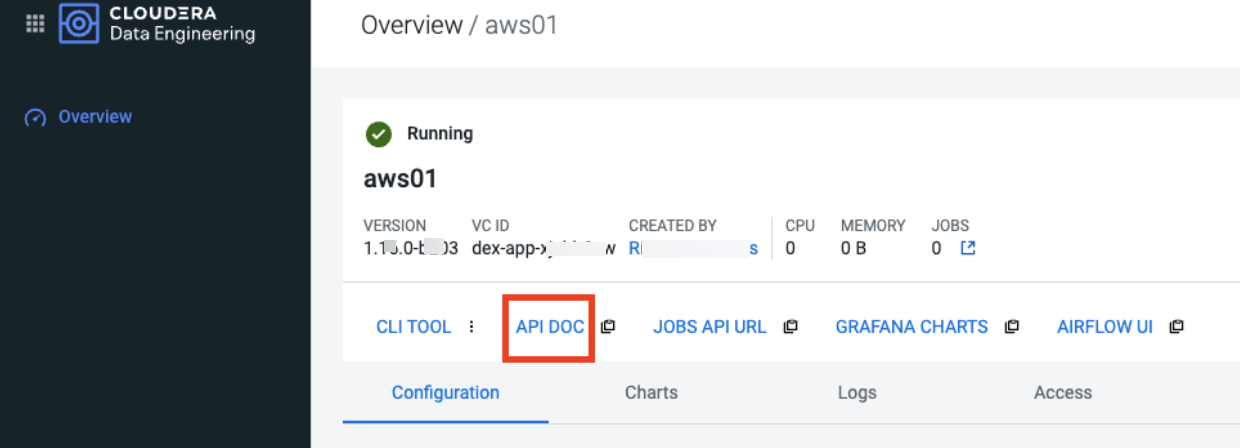Copy the AIRFLOW UI URL
The width and height of the screenshot is (1240, 448).
[x=1176, y=327]
